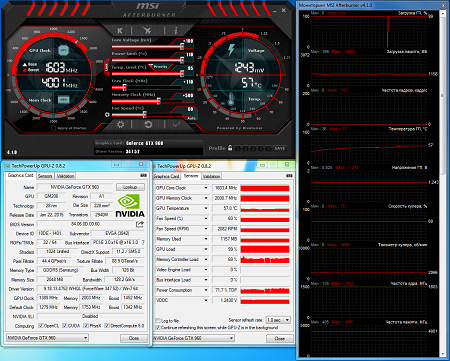The width and height of the screenshot is (450, 361).
Task: Toggle the PhysX checkbox in GPU-Z
Action: coord(86,326)
